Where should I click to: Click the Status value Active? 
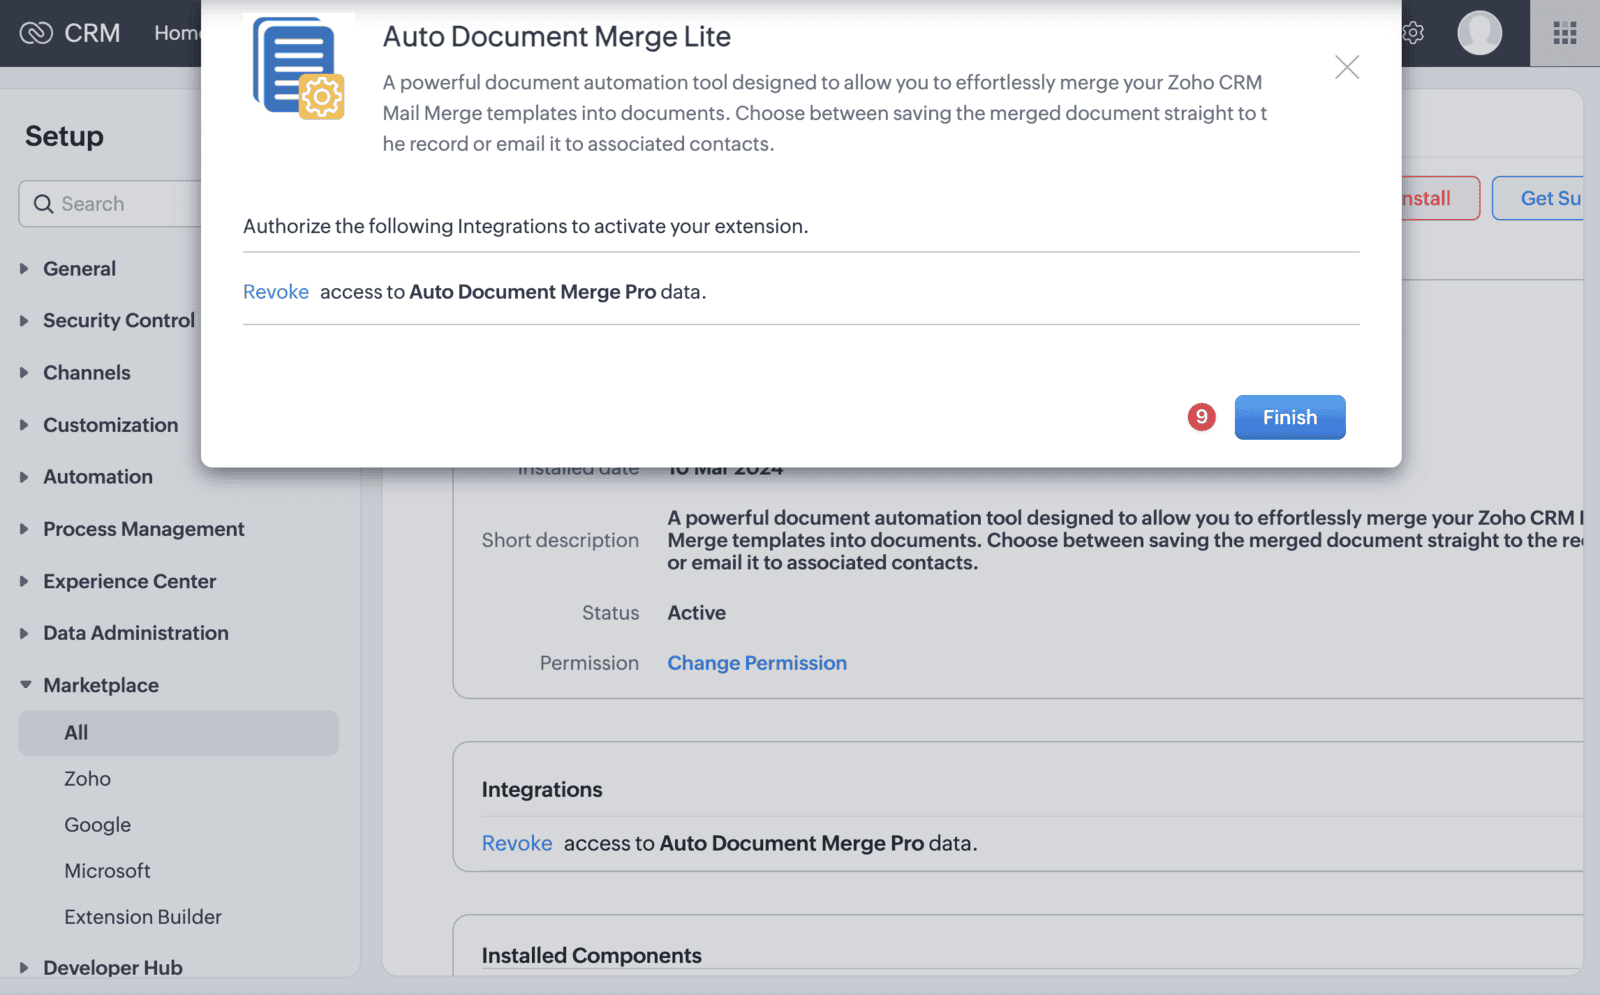click(697, 613)
